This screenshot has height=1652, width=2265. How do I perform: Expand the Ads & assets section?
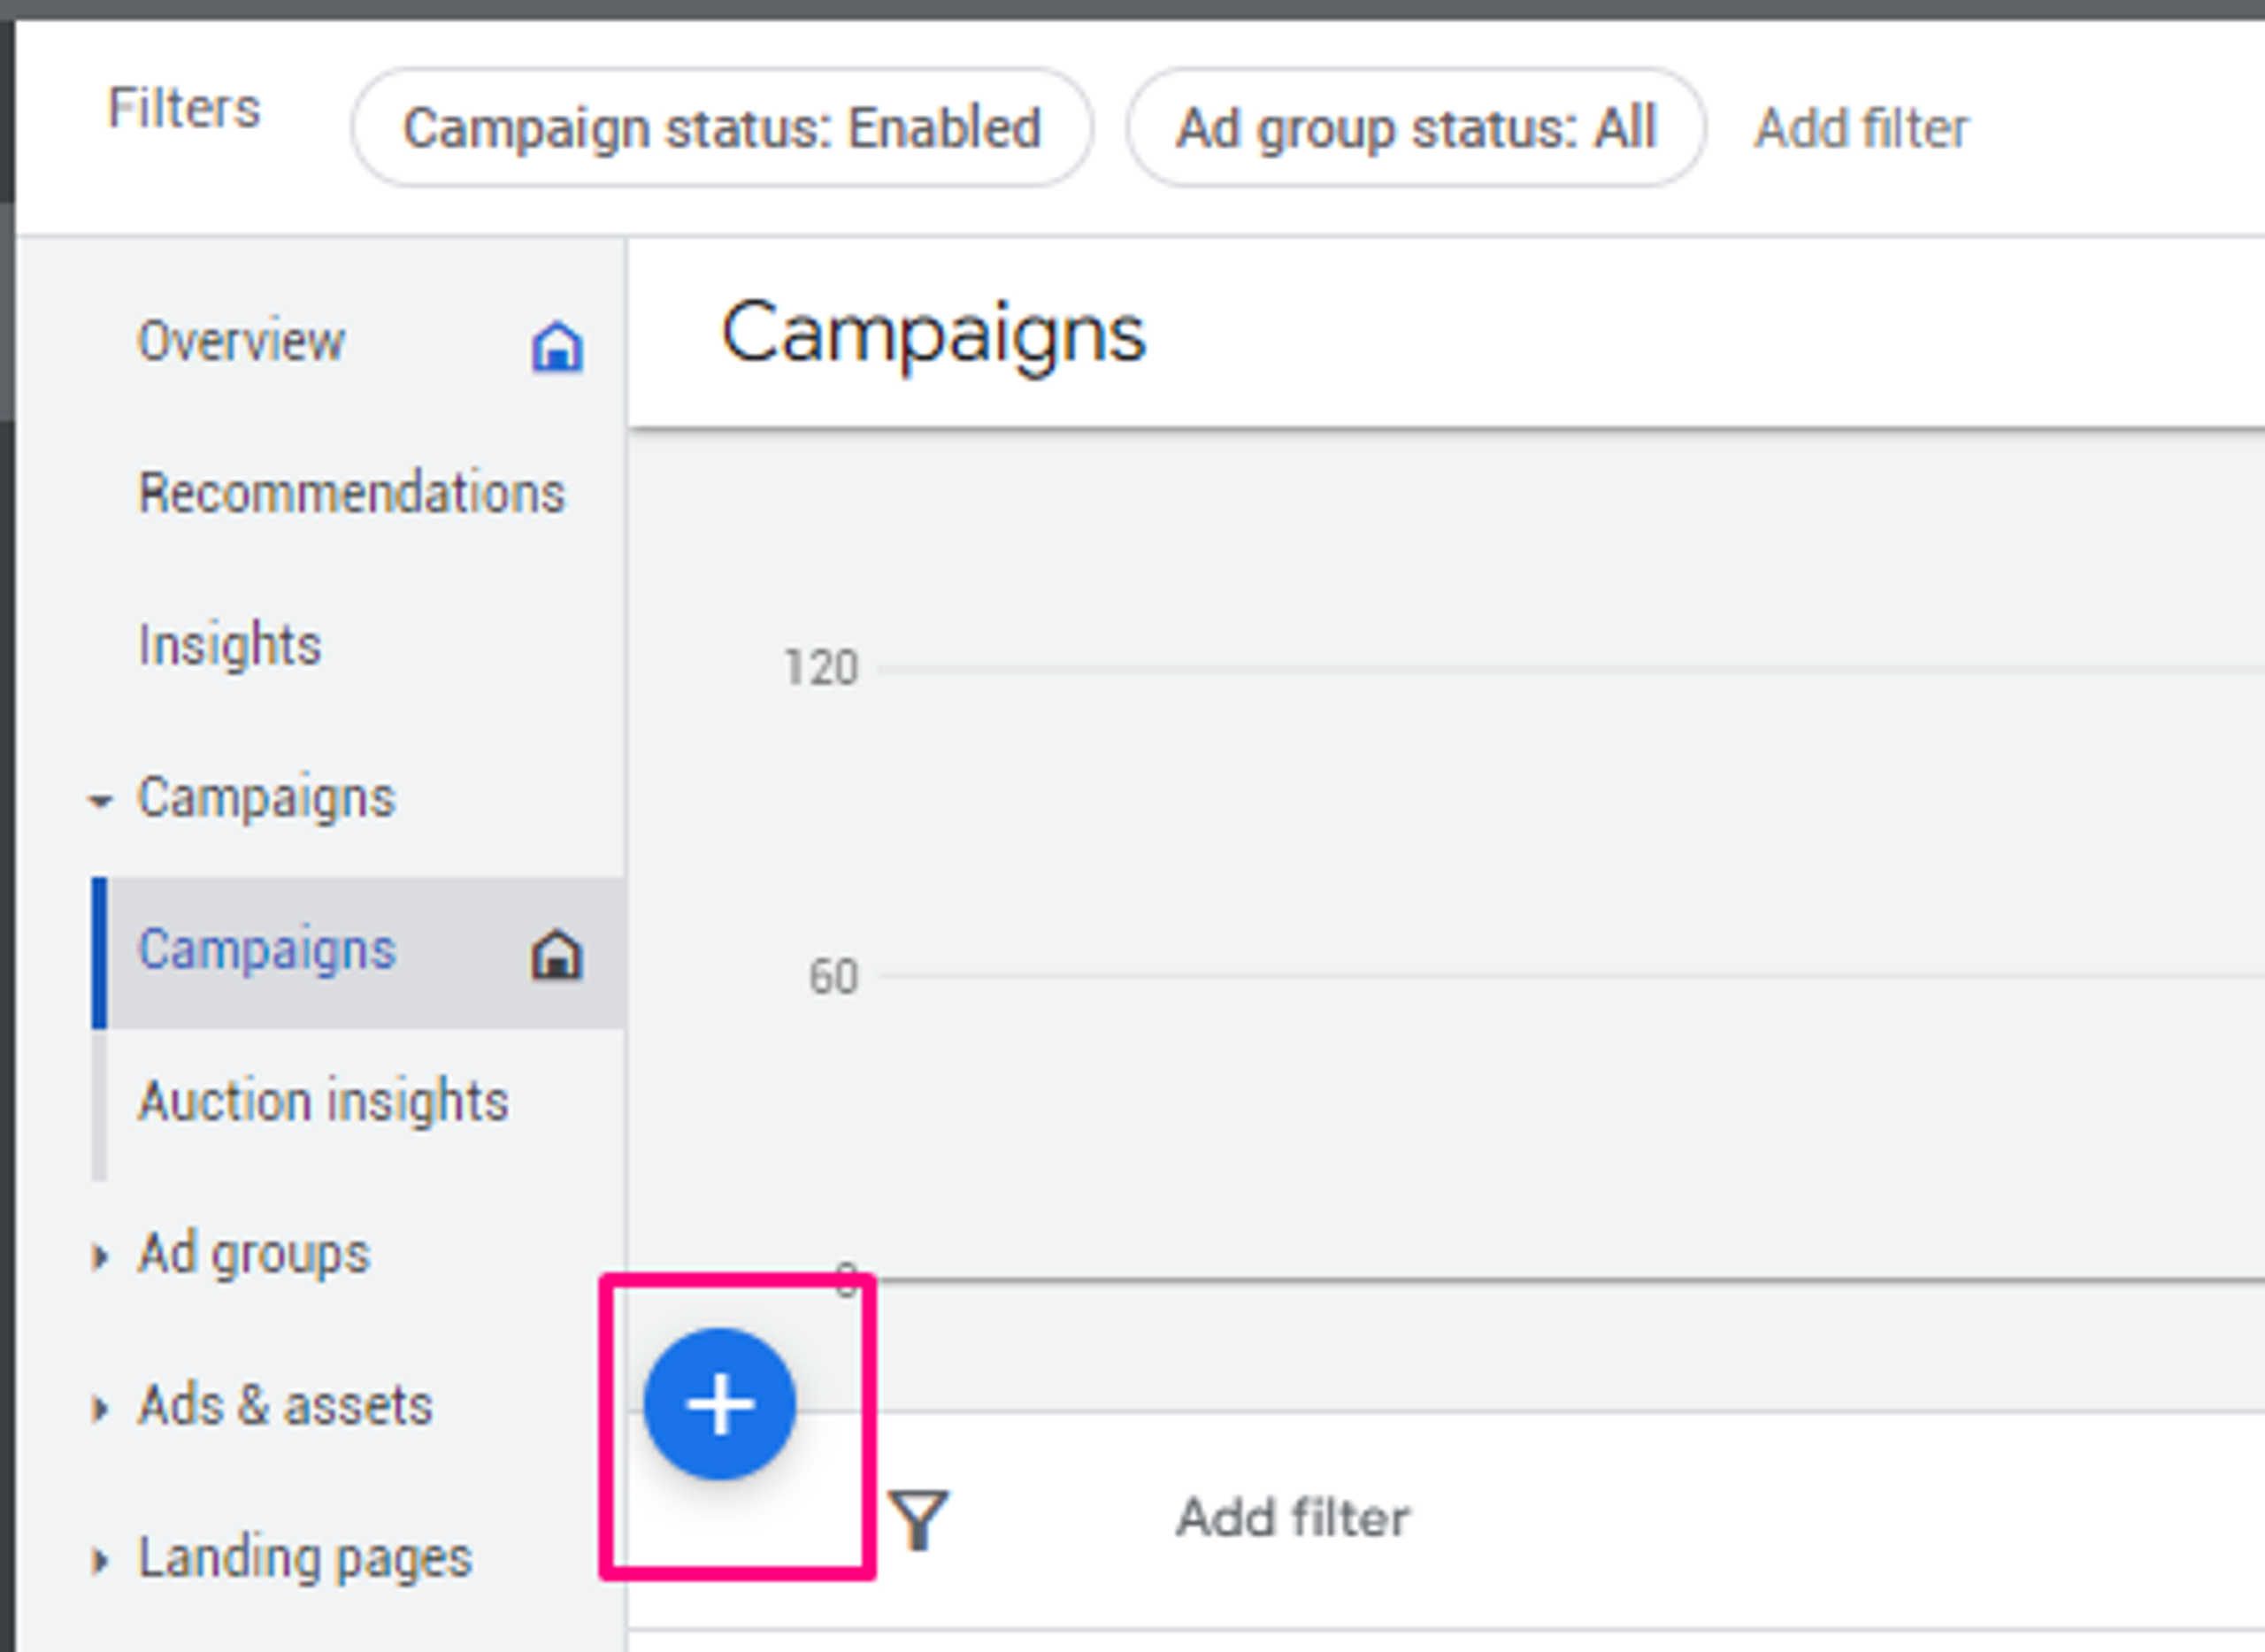pyautogui.click(x=100, y=1408)
